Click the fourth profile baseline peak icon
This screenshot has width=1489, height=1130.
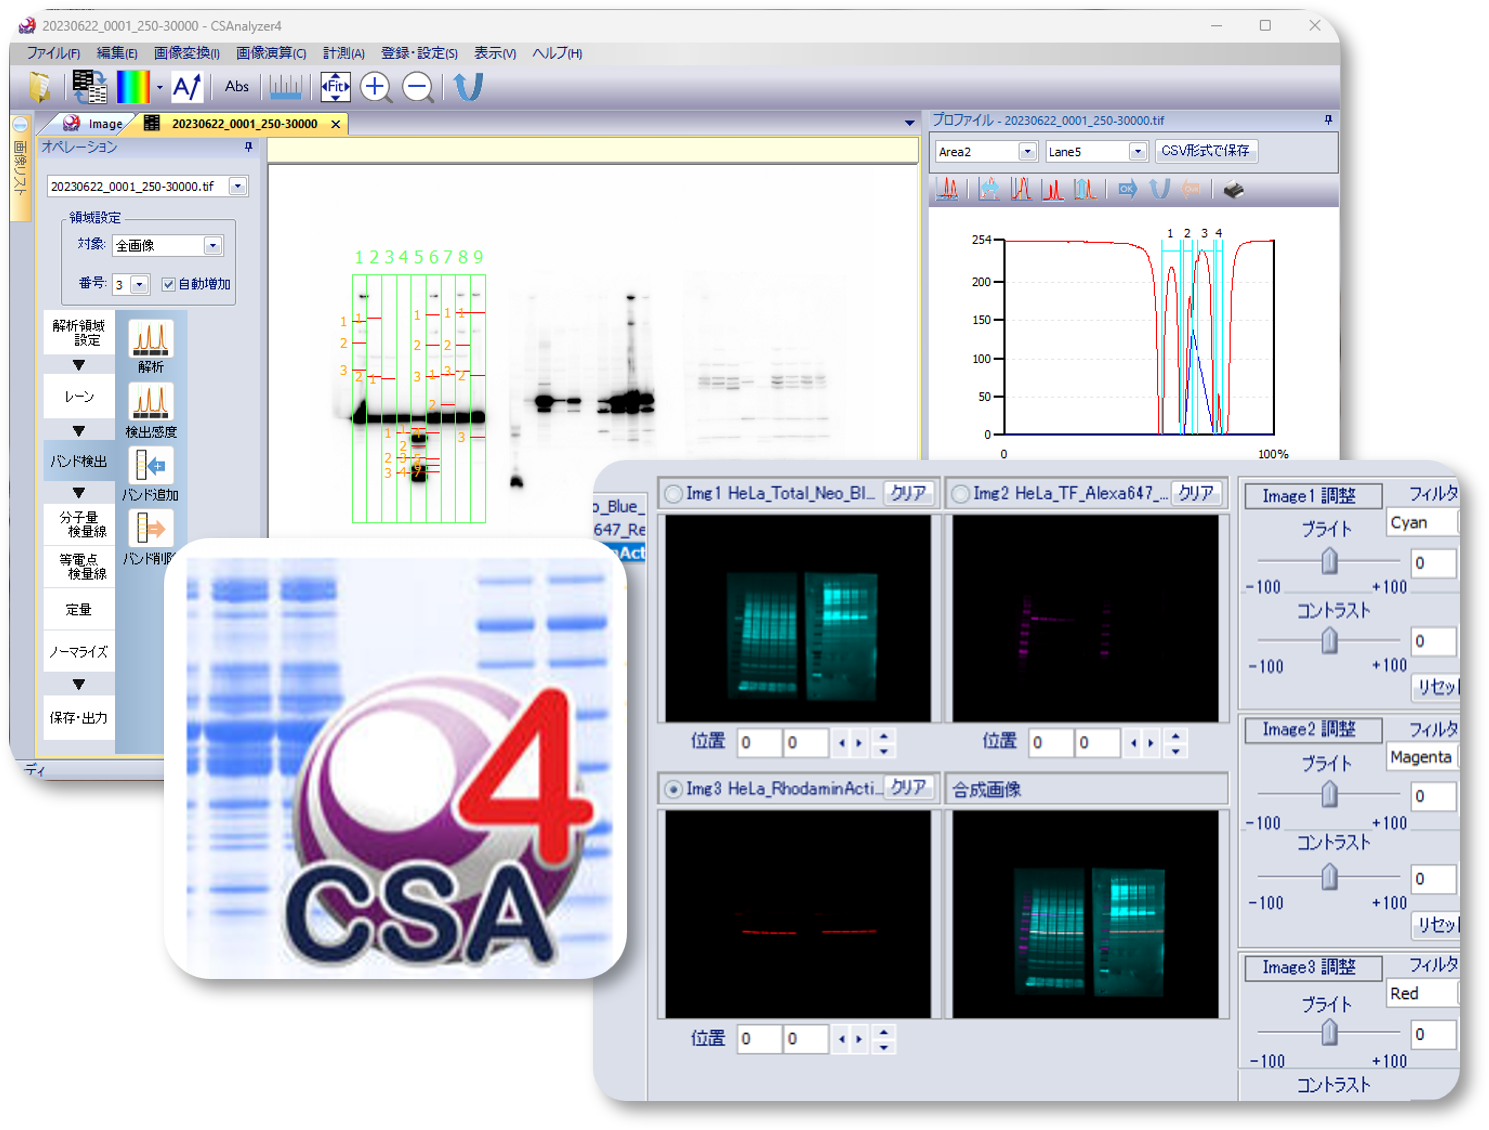1052,189
